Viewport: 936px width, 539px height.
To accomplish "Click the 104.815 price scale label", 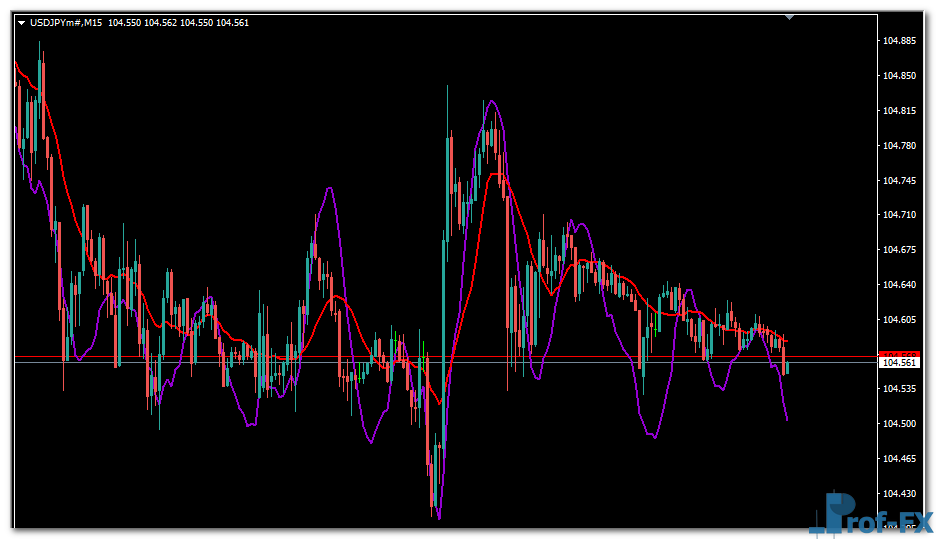I will (899, 111).
